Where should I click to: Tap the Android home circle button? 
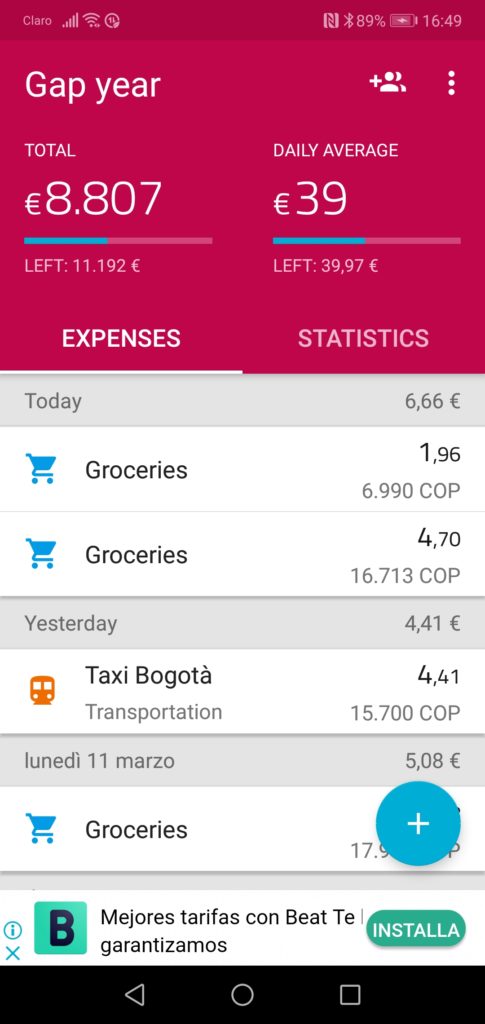242,995
